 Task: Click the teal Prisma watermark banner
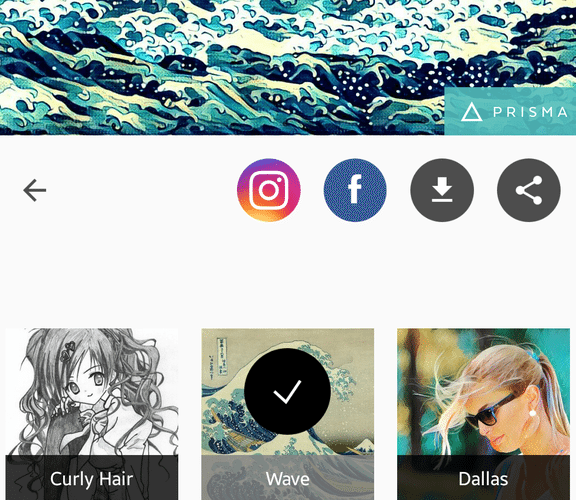point(510,111)
